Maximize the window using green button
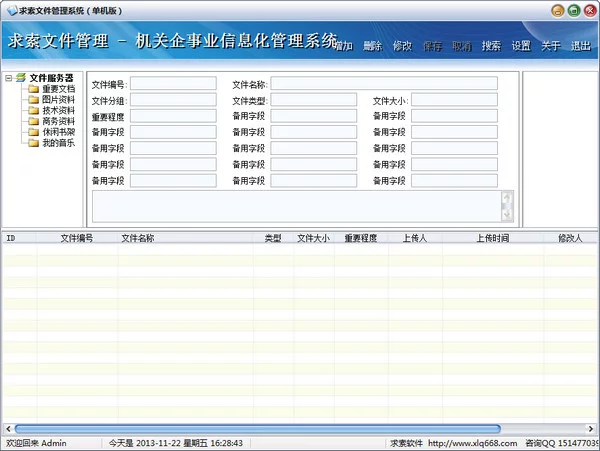600x451 pixels. 574,11
